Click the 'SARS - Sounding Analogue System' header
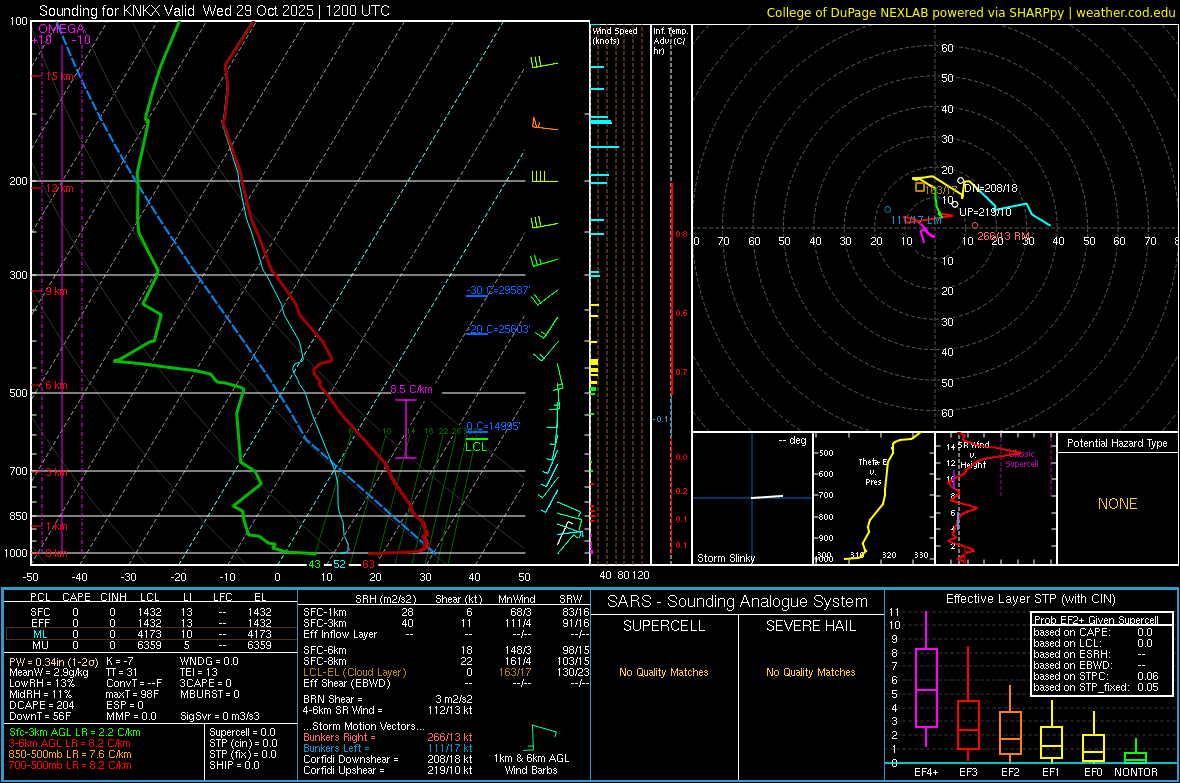The image size is (1180, 783). point(738,602)
